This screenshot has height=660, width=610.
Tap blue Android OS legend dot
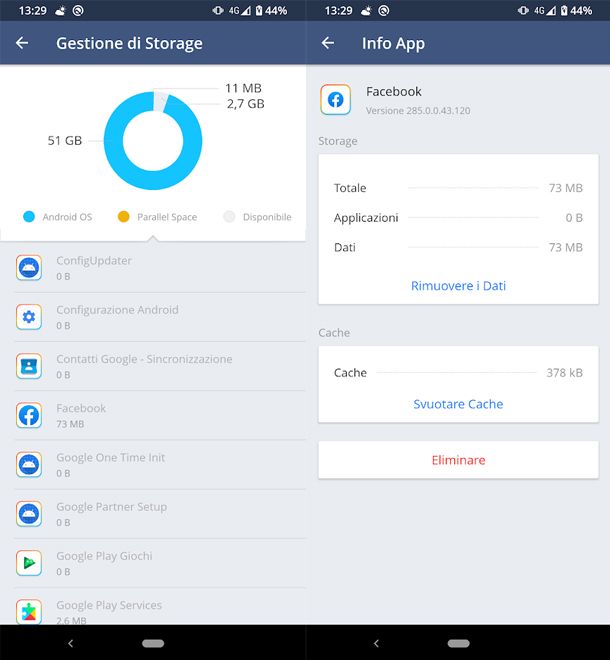coord(29,216)
